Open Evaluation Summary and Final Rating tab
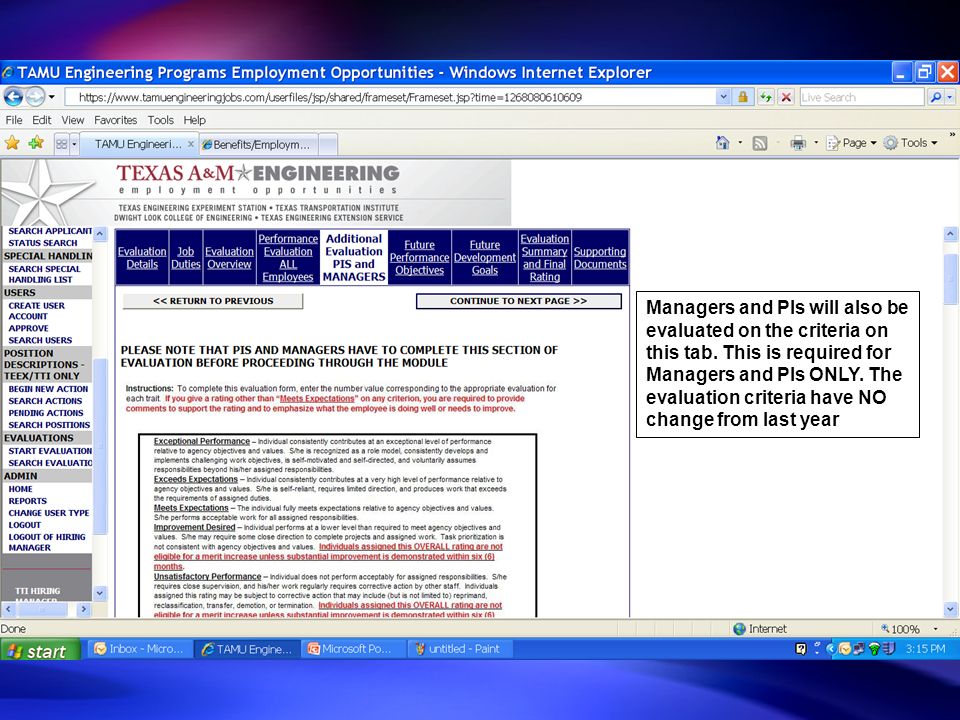This screenshot has width=960, height=720. (544, 258)
